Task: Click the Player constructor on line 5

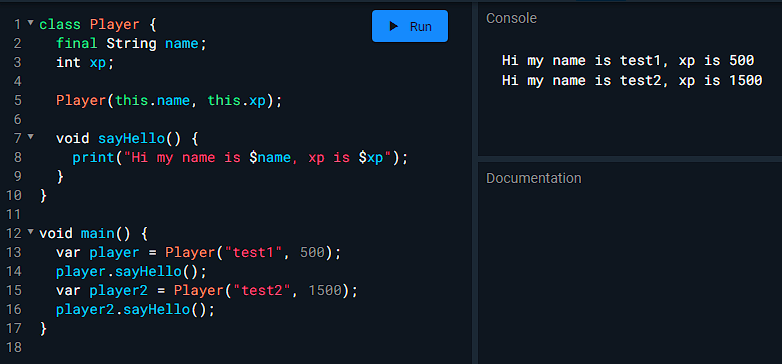Action: click(x=169, y=100)
